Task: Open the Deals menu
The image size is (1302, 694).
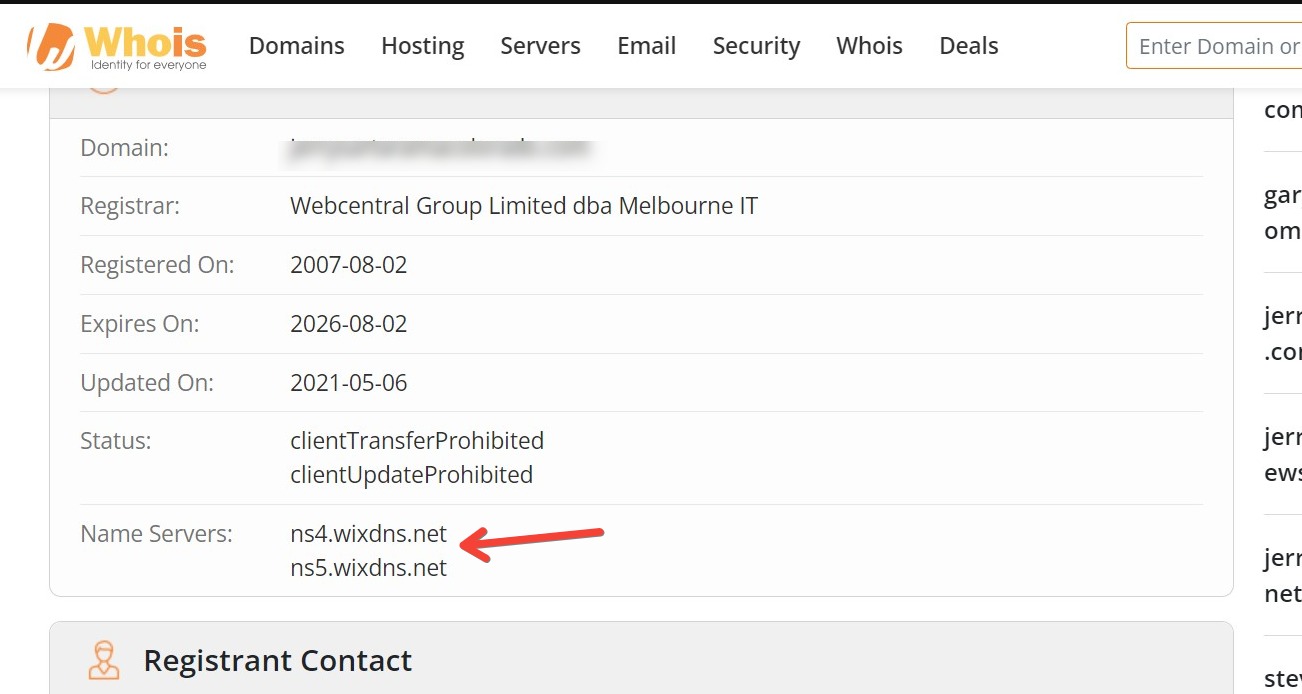Action: (x=968, y=46)
